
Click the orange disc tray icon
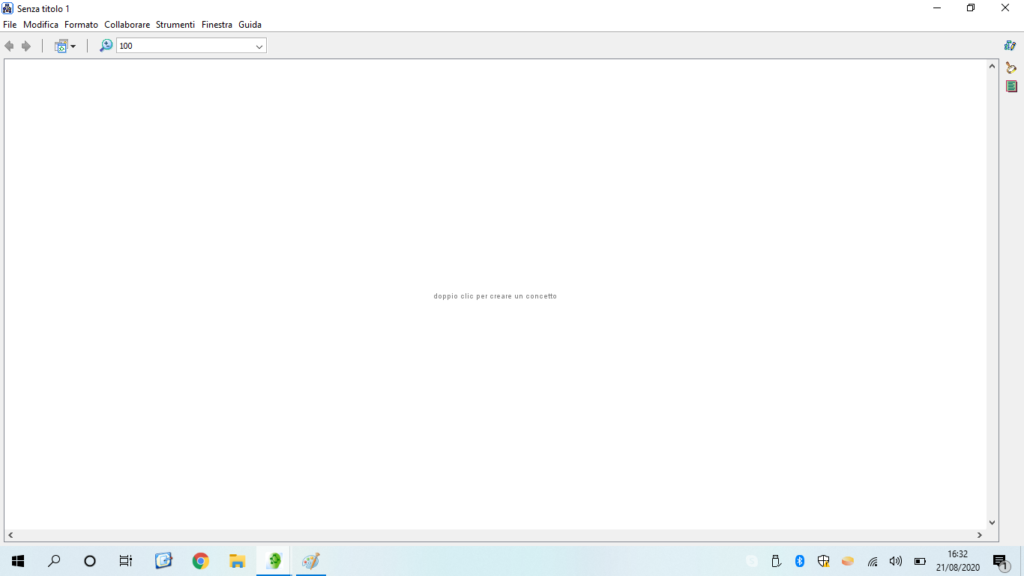pos(848,561)
